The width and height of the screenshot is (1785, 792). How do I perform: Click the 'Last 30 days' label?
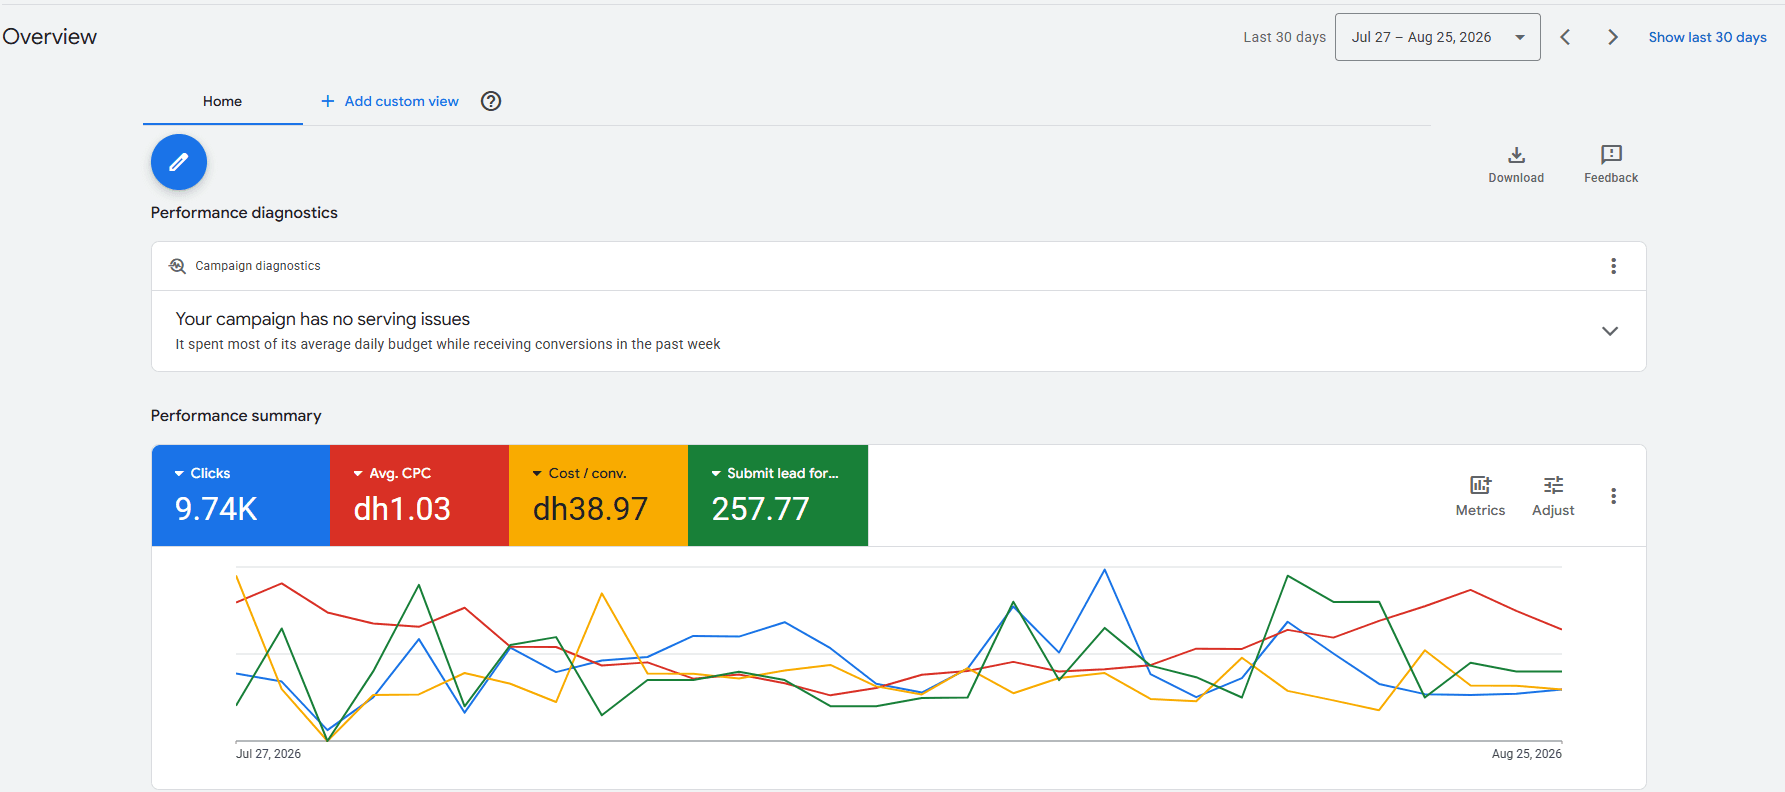[1284, 37]
